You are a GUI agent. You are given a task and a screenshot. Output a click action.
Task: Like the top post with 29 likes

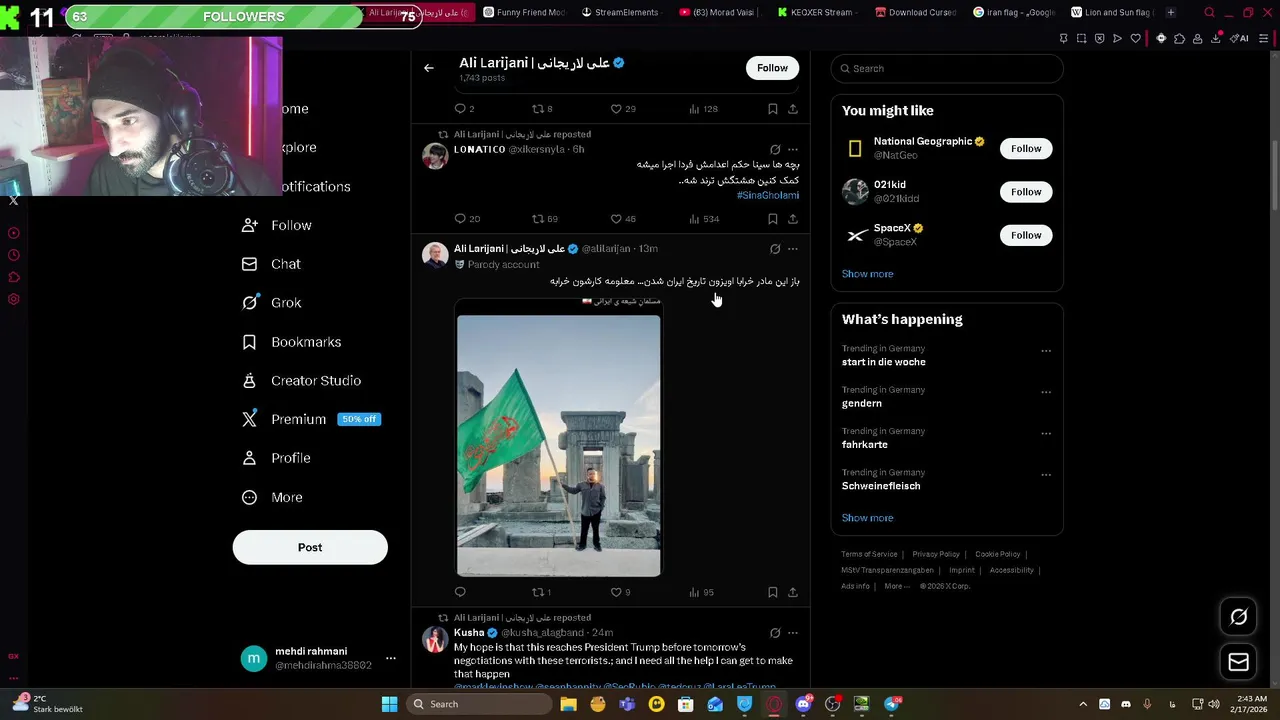click(623, 109)
